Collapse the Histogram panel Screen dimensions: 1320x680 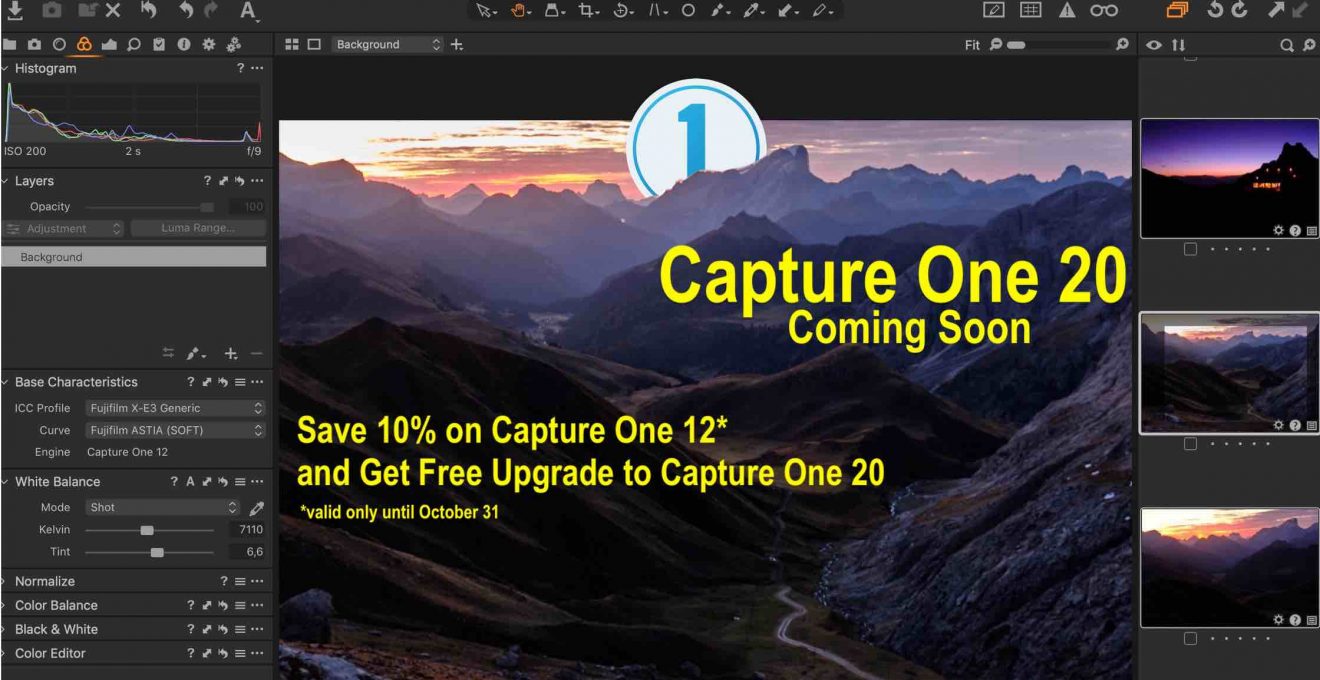click(5, 68)
